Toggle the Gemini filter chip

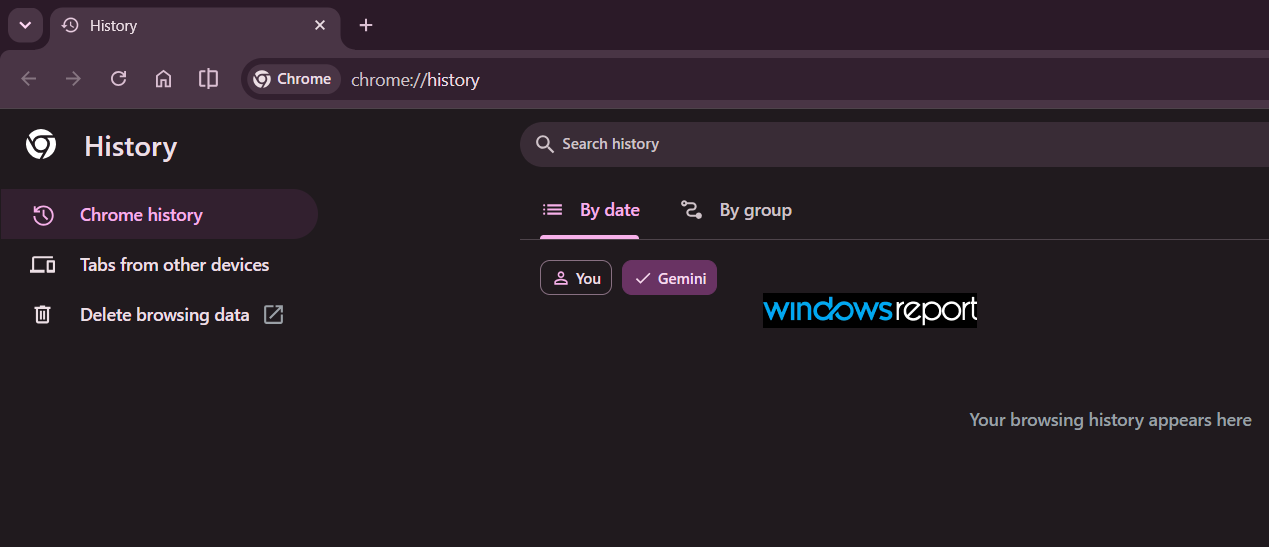[x=669, y=278]
